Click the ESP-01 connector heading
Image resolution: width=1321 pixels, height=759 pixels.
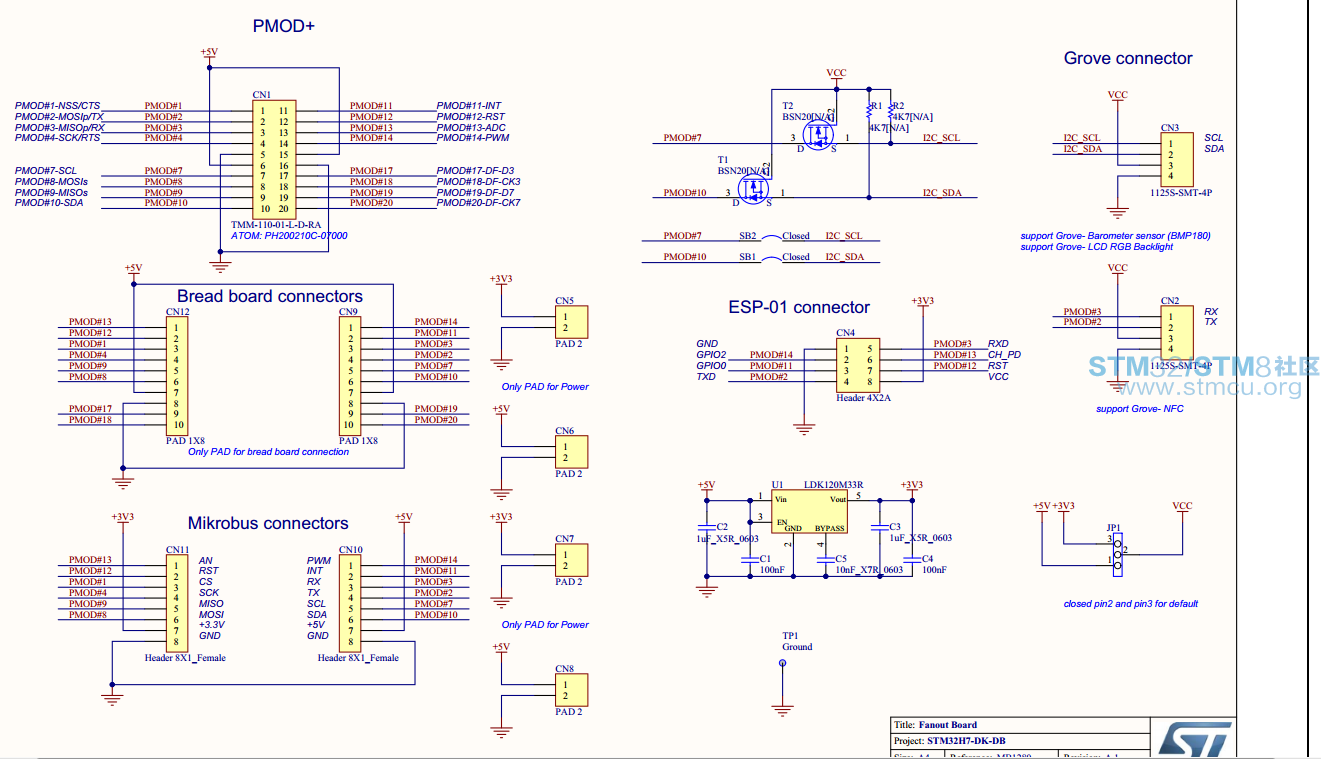(x=799, y=307)
